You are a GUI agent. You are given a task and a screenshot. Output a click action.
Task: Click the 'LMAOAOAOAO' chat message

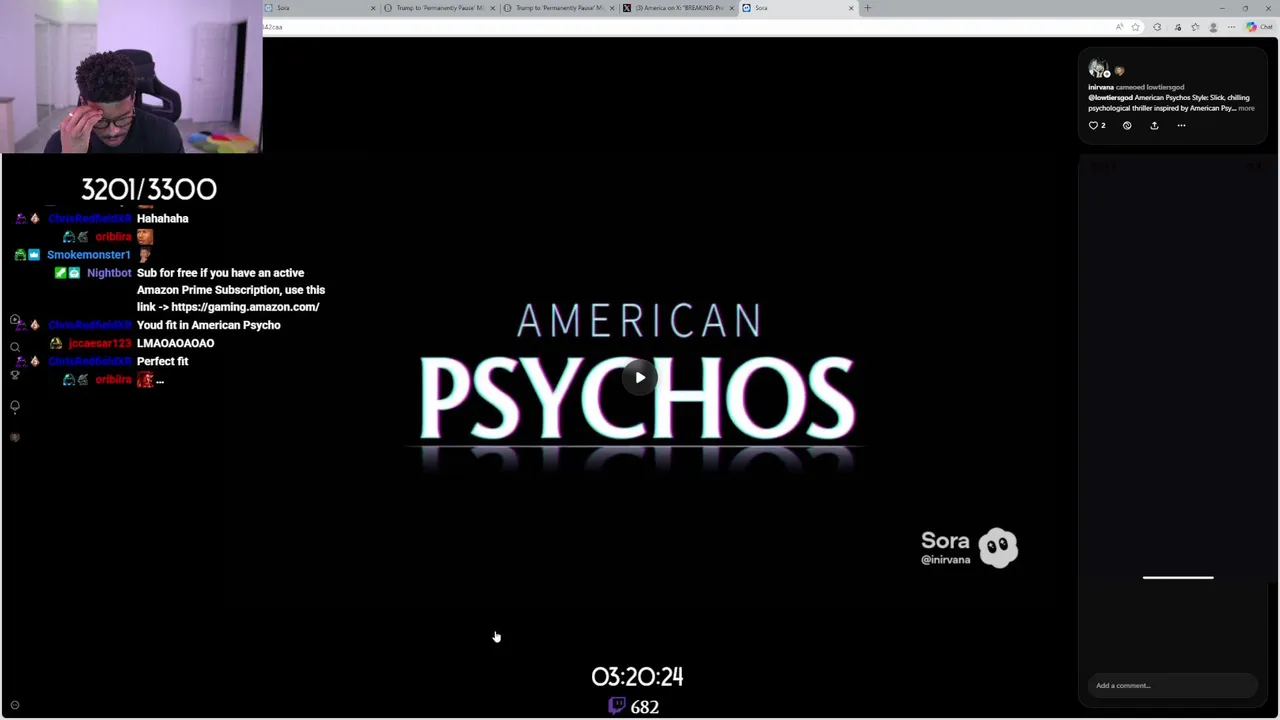click(x=175, y=343)
